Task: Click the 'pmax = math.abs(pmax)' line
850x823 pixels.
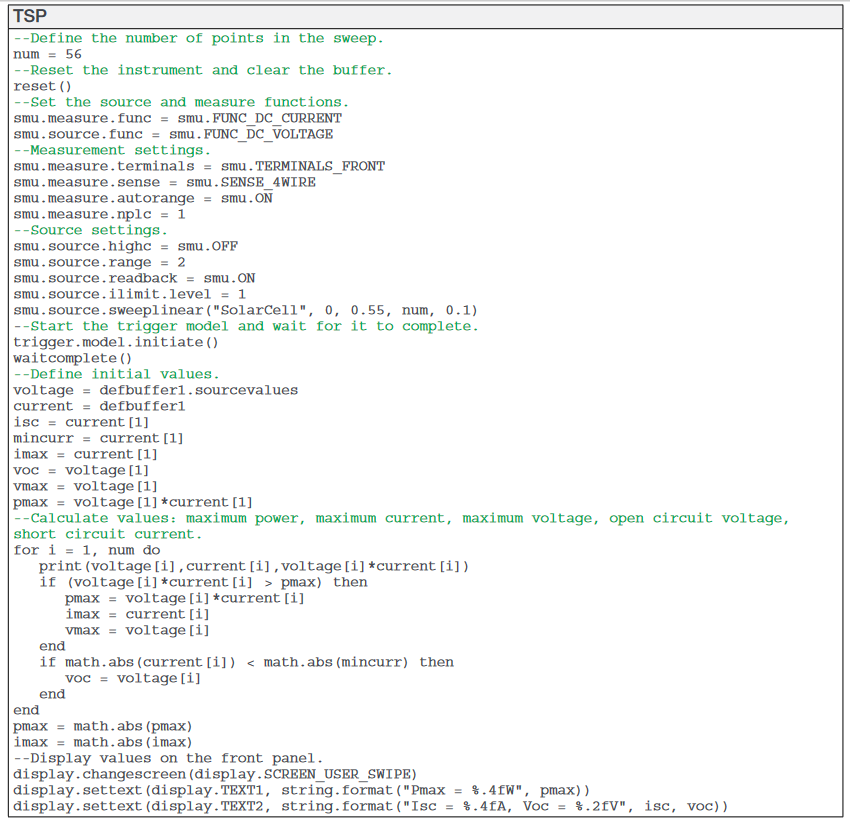Action: 103,726
